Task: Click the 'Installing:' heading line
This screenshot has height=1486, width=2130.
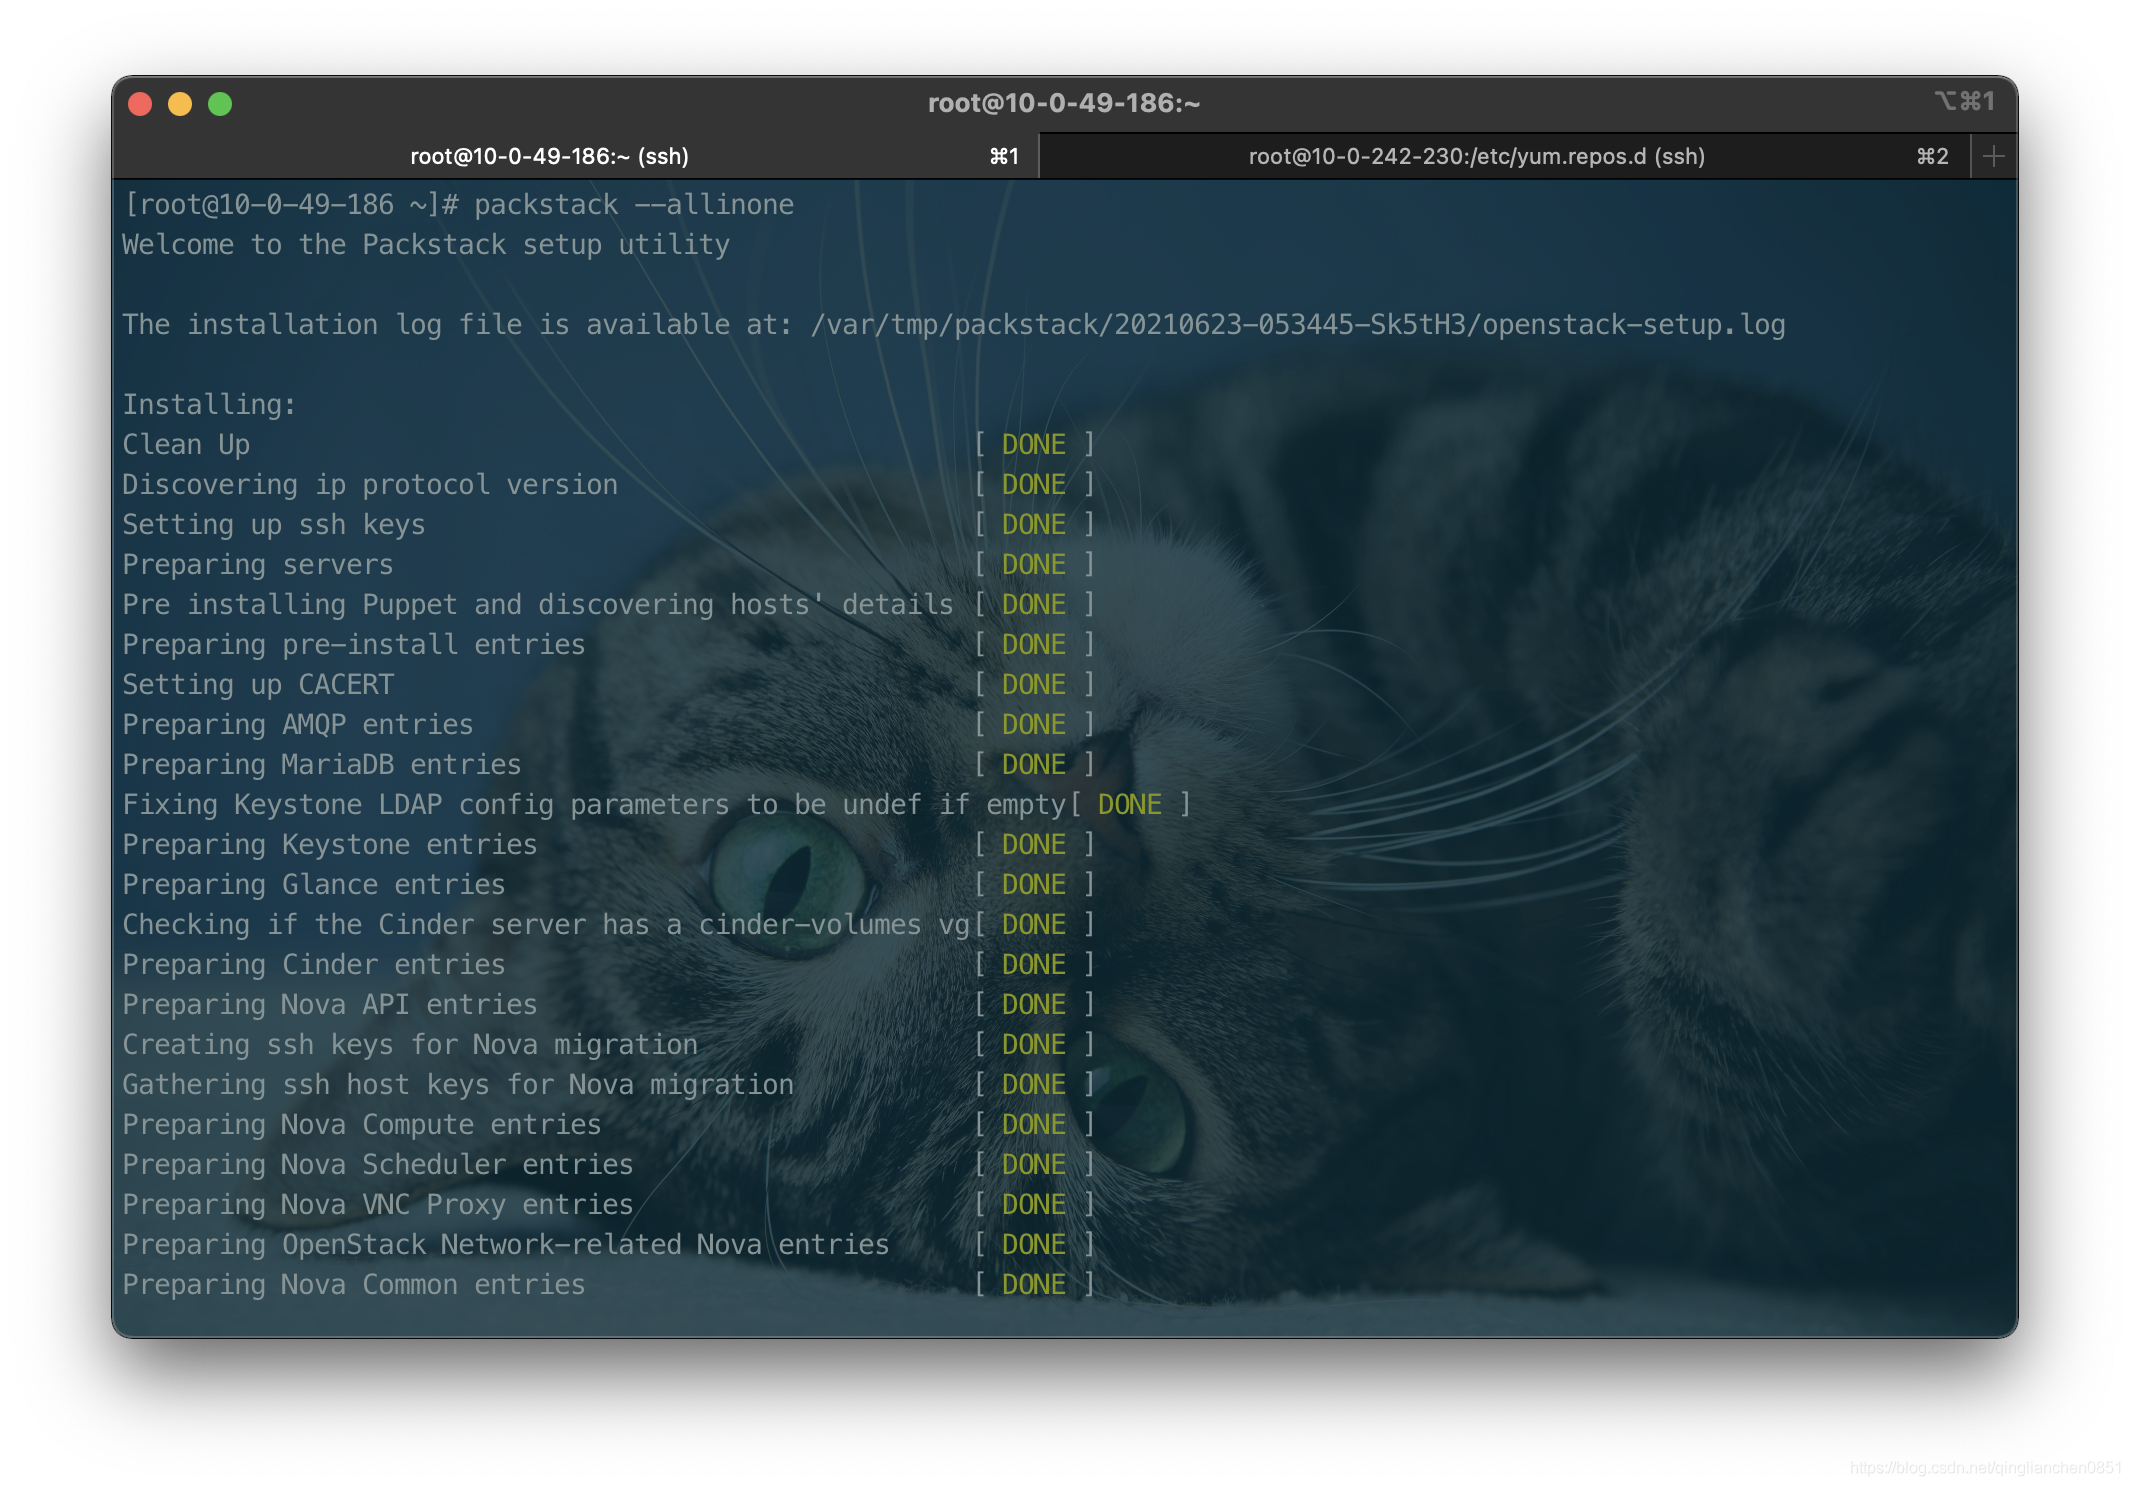Action: (209, 405)
